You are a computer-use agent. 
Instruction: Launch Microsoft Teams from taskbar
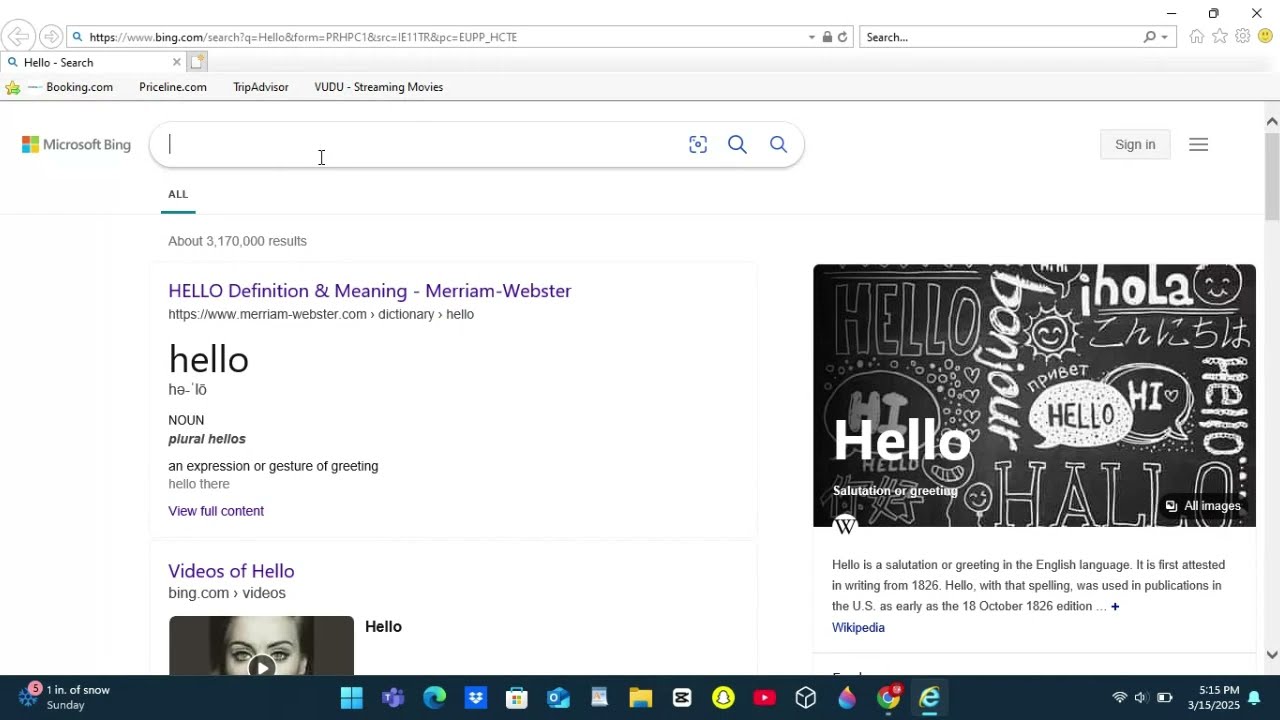pyautogui.click(x=393, y=698)
